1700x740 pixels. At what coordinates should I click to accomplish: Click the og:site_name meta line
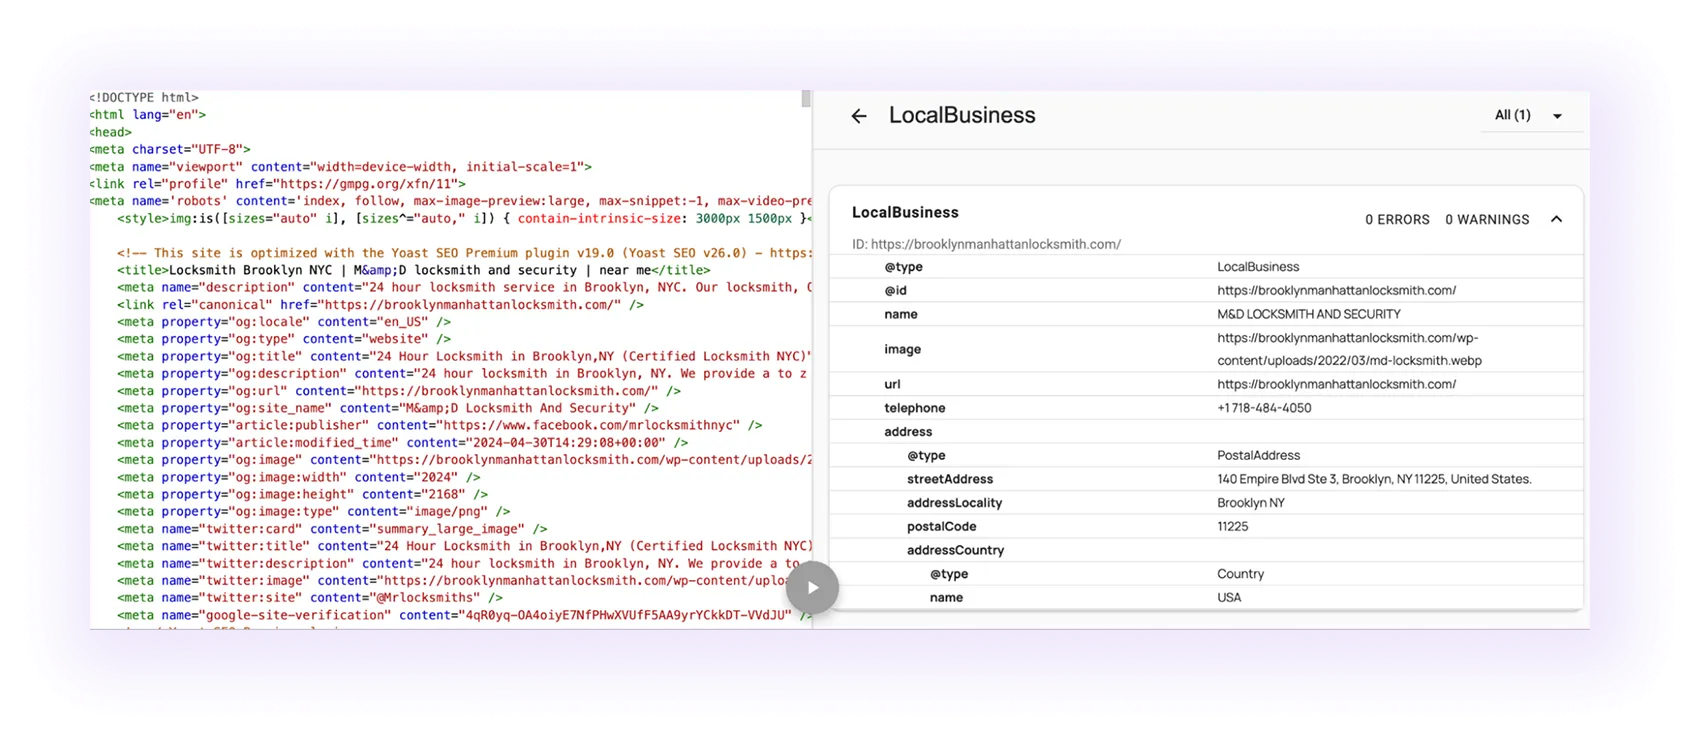388,408
